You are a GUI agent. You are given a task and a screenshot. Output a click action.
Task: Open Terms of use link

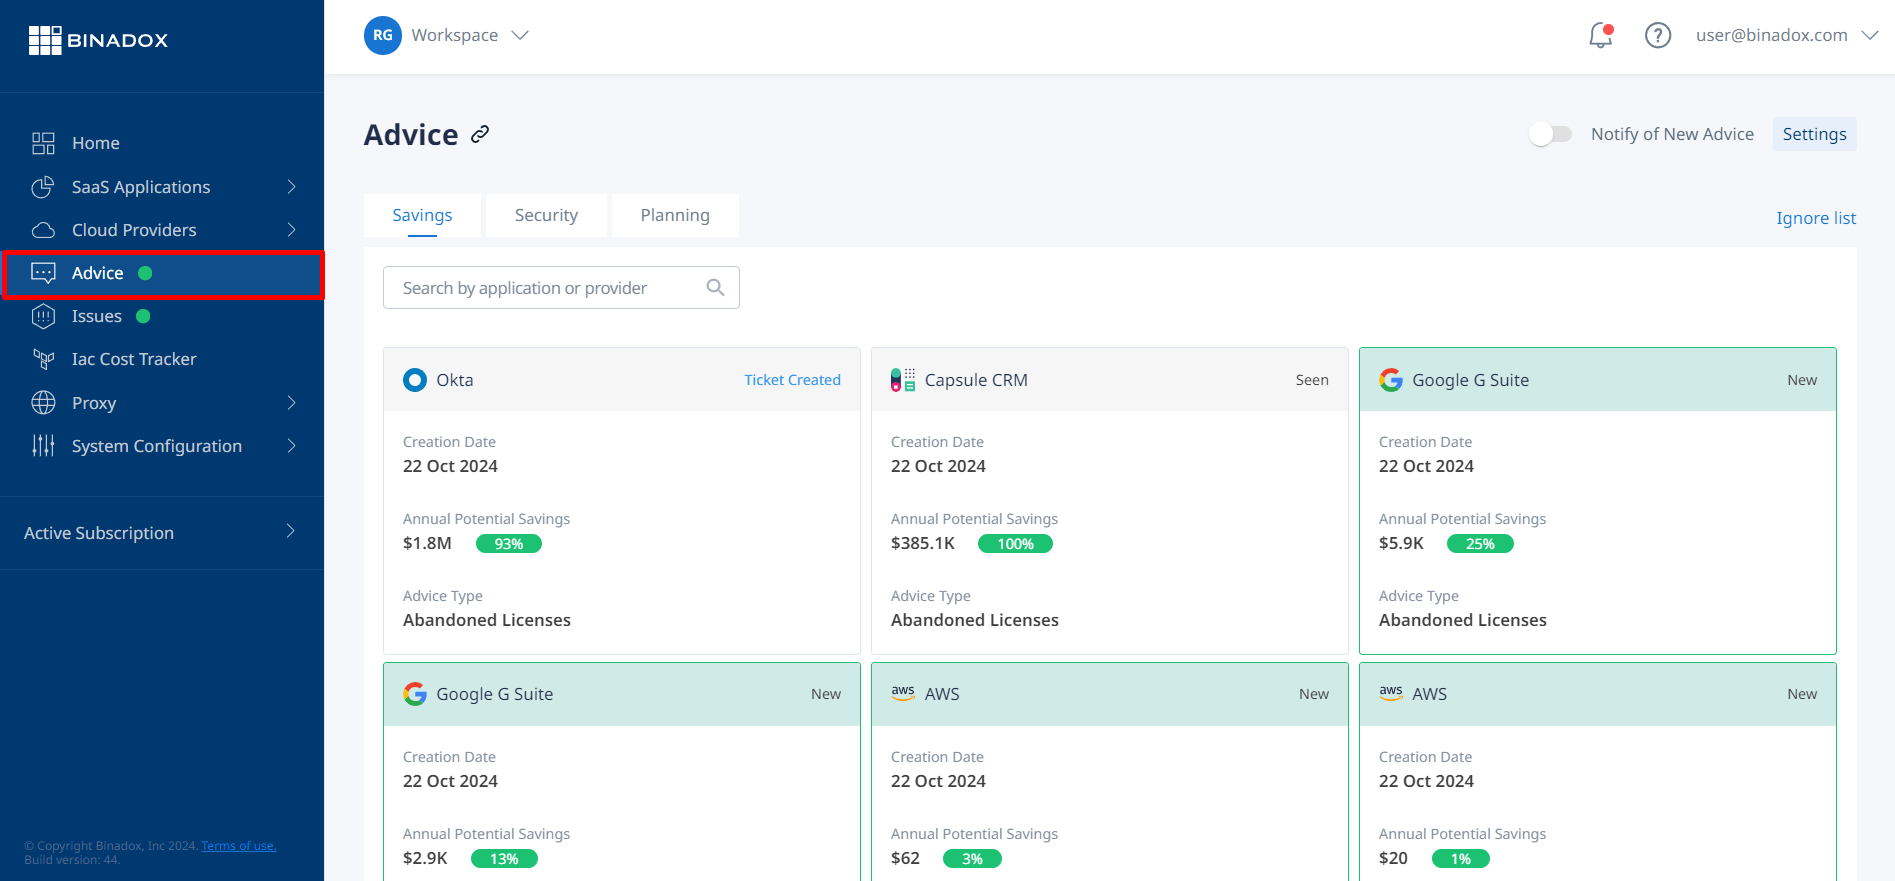coord(239,846)
